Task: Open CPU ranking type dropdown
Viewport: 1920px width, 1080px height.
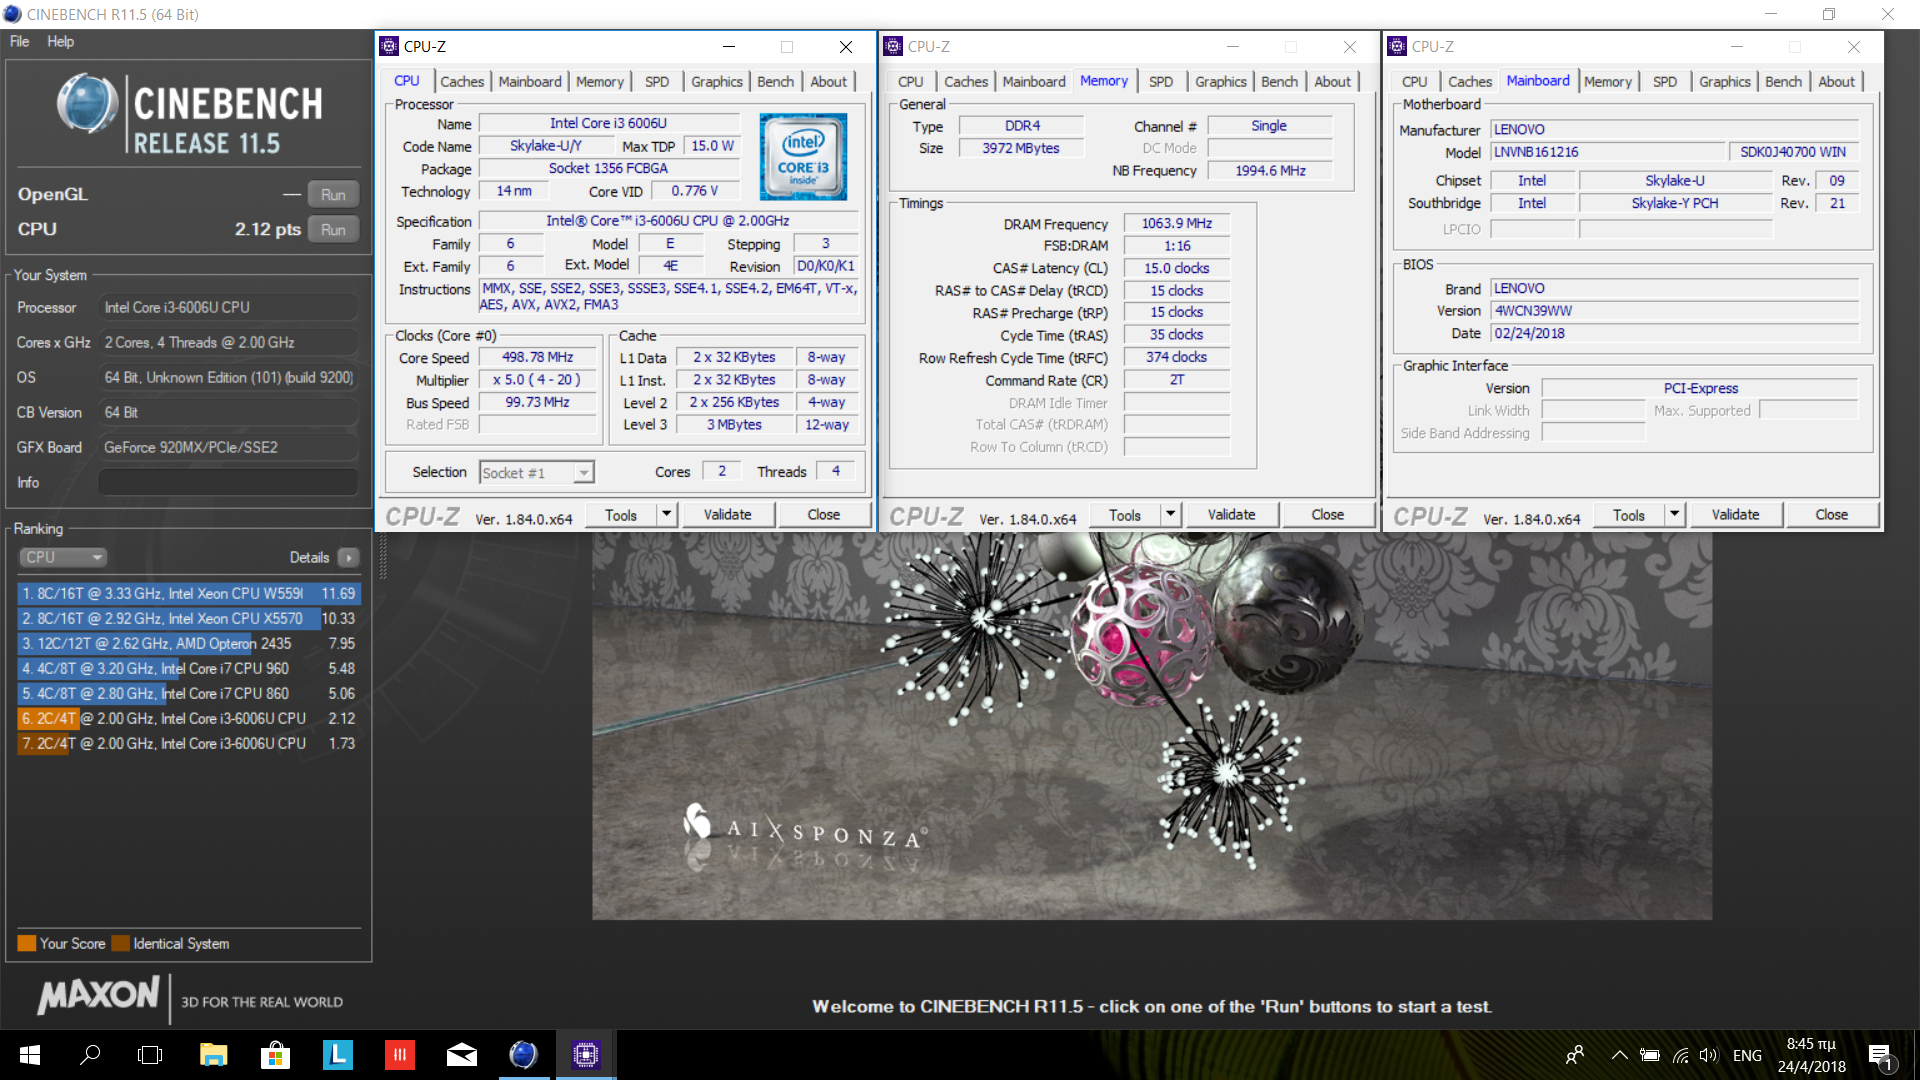Action: tap(63, 557)
